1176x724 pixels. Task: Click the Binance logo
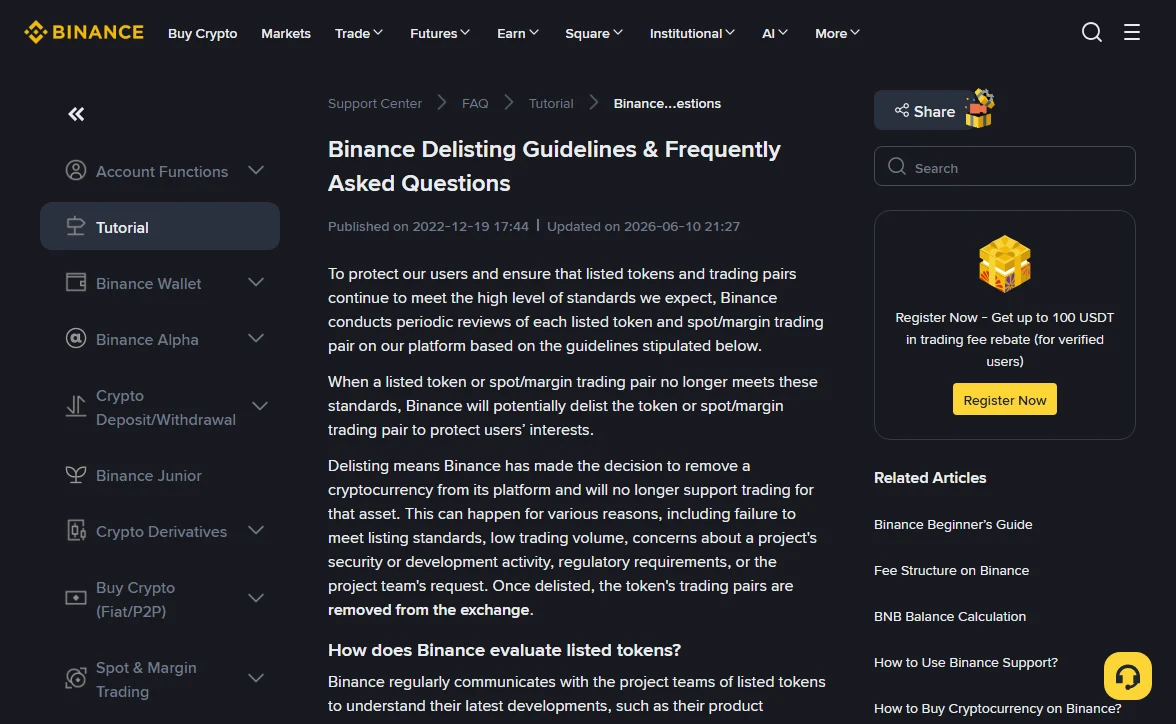pyautogui.click(x=83, y=32)
